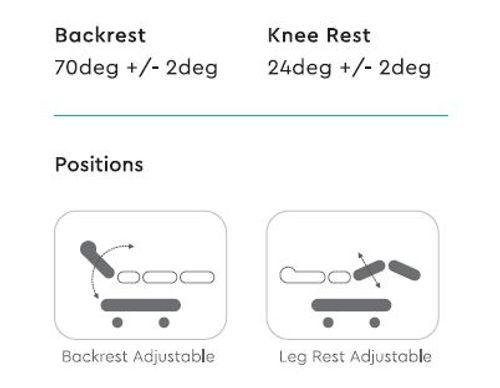Viewport: 500px width, 388px height.
Task: Click the Backrest Adjustable caption
Action: pos(138,356)
